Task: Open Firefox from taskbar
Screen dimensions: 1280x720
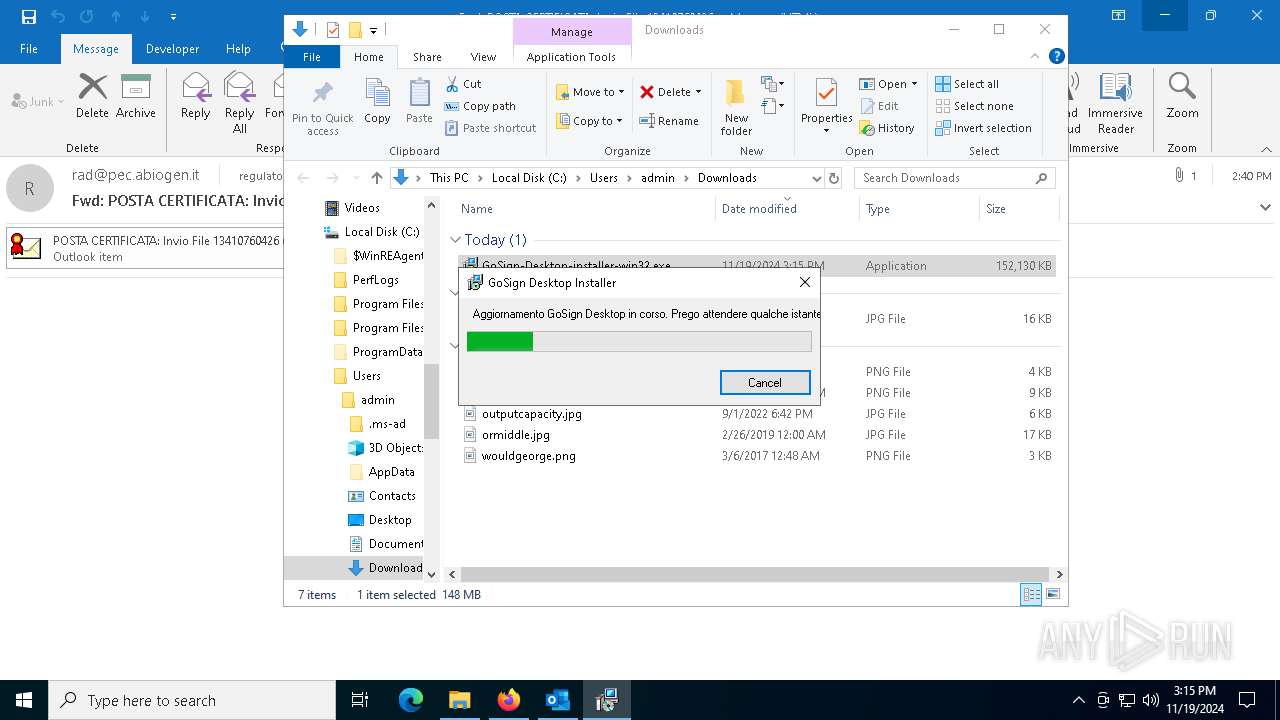Action: click(509, 700)
